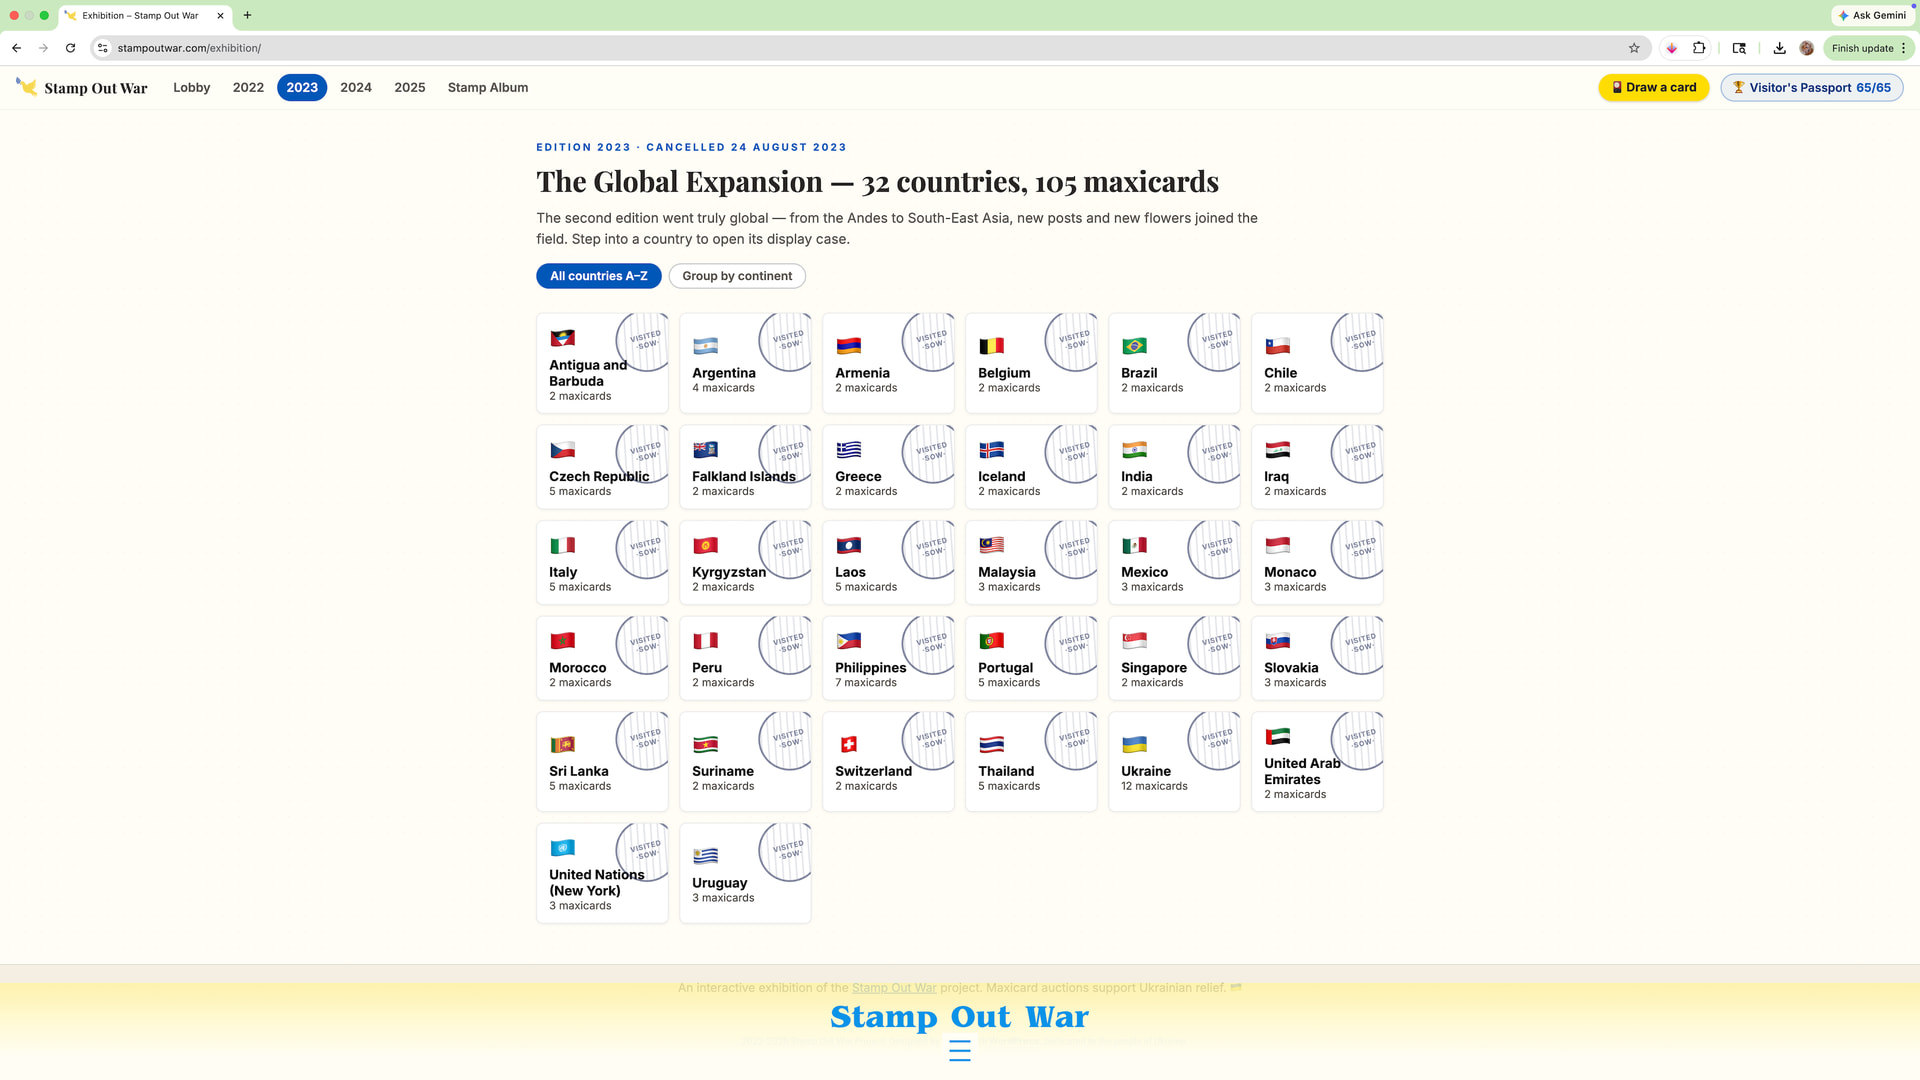The width and height of the screenshot is (1920, 1080).
Task: Click the Draw a card button
Action: (1654, 88)
